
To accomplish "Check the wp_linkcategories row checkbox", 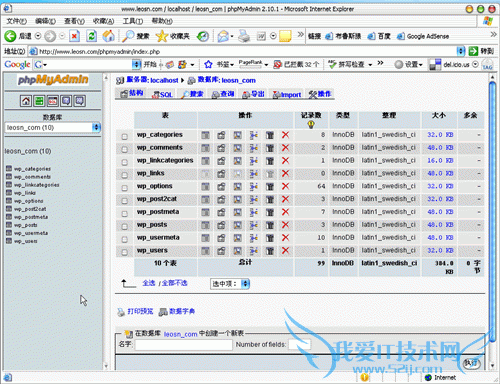I will pos(124,162).
